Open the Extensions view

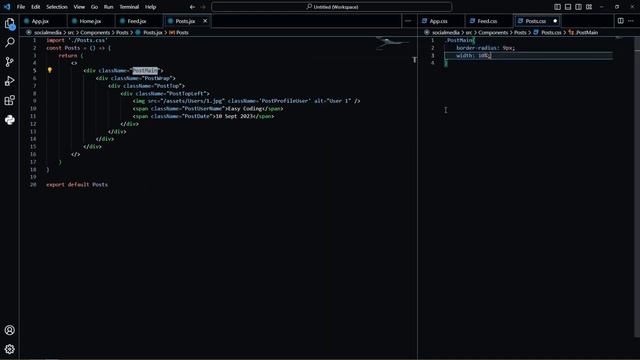(10, 100)
